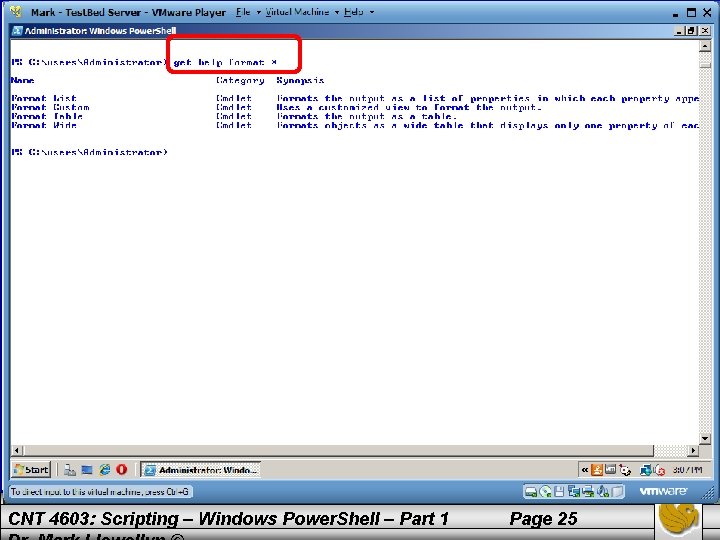Click the tray icon left of the network icon
The width and height of the screenshot is (720, 540).
[625, 470]
